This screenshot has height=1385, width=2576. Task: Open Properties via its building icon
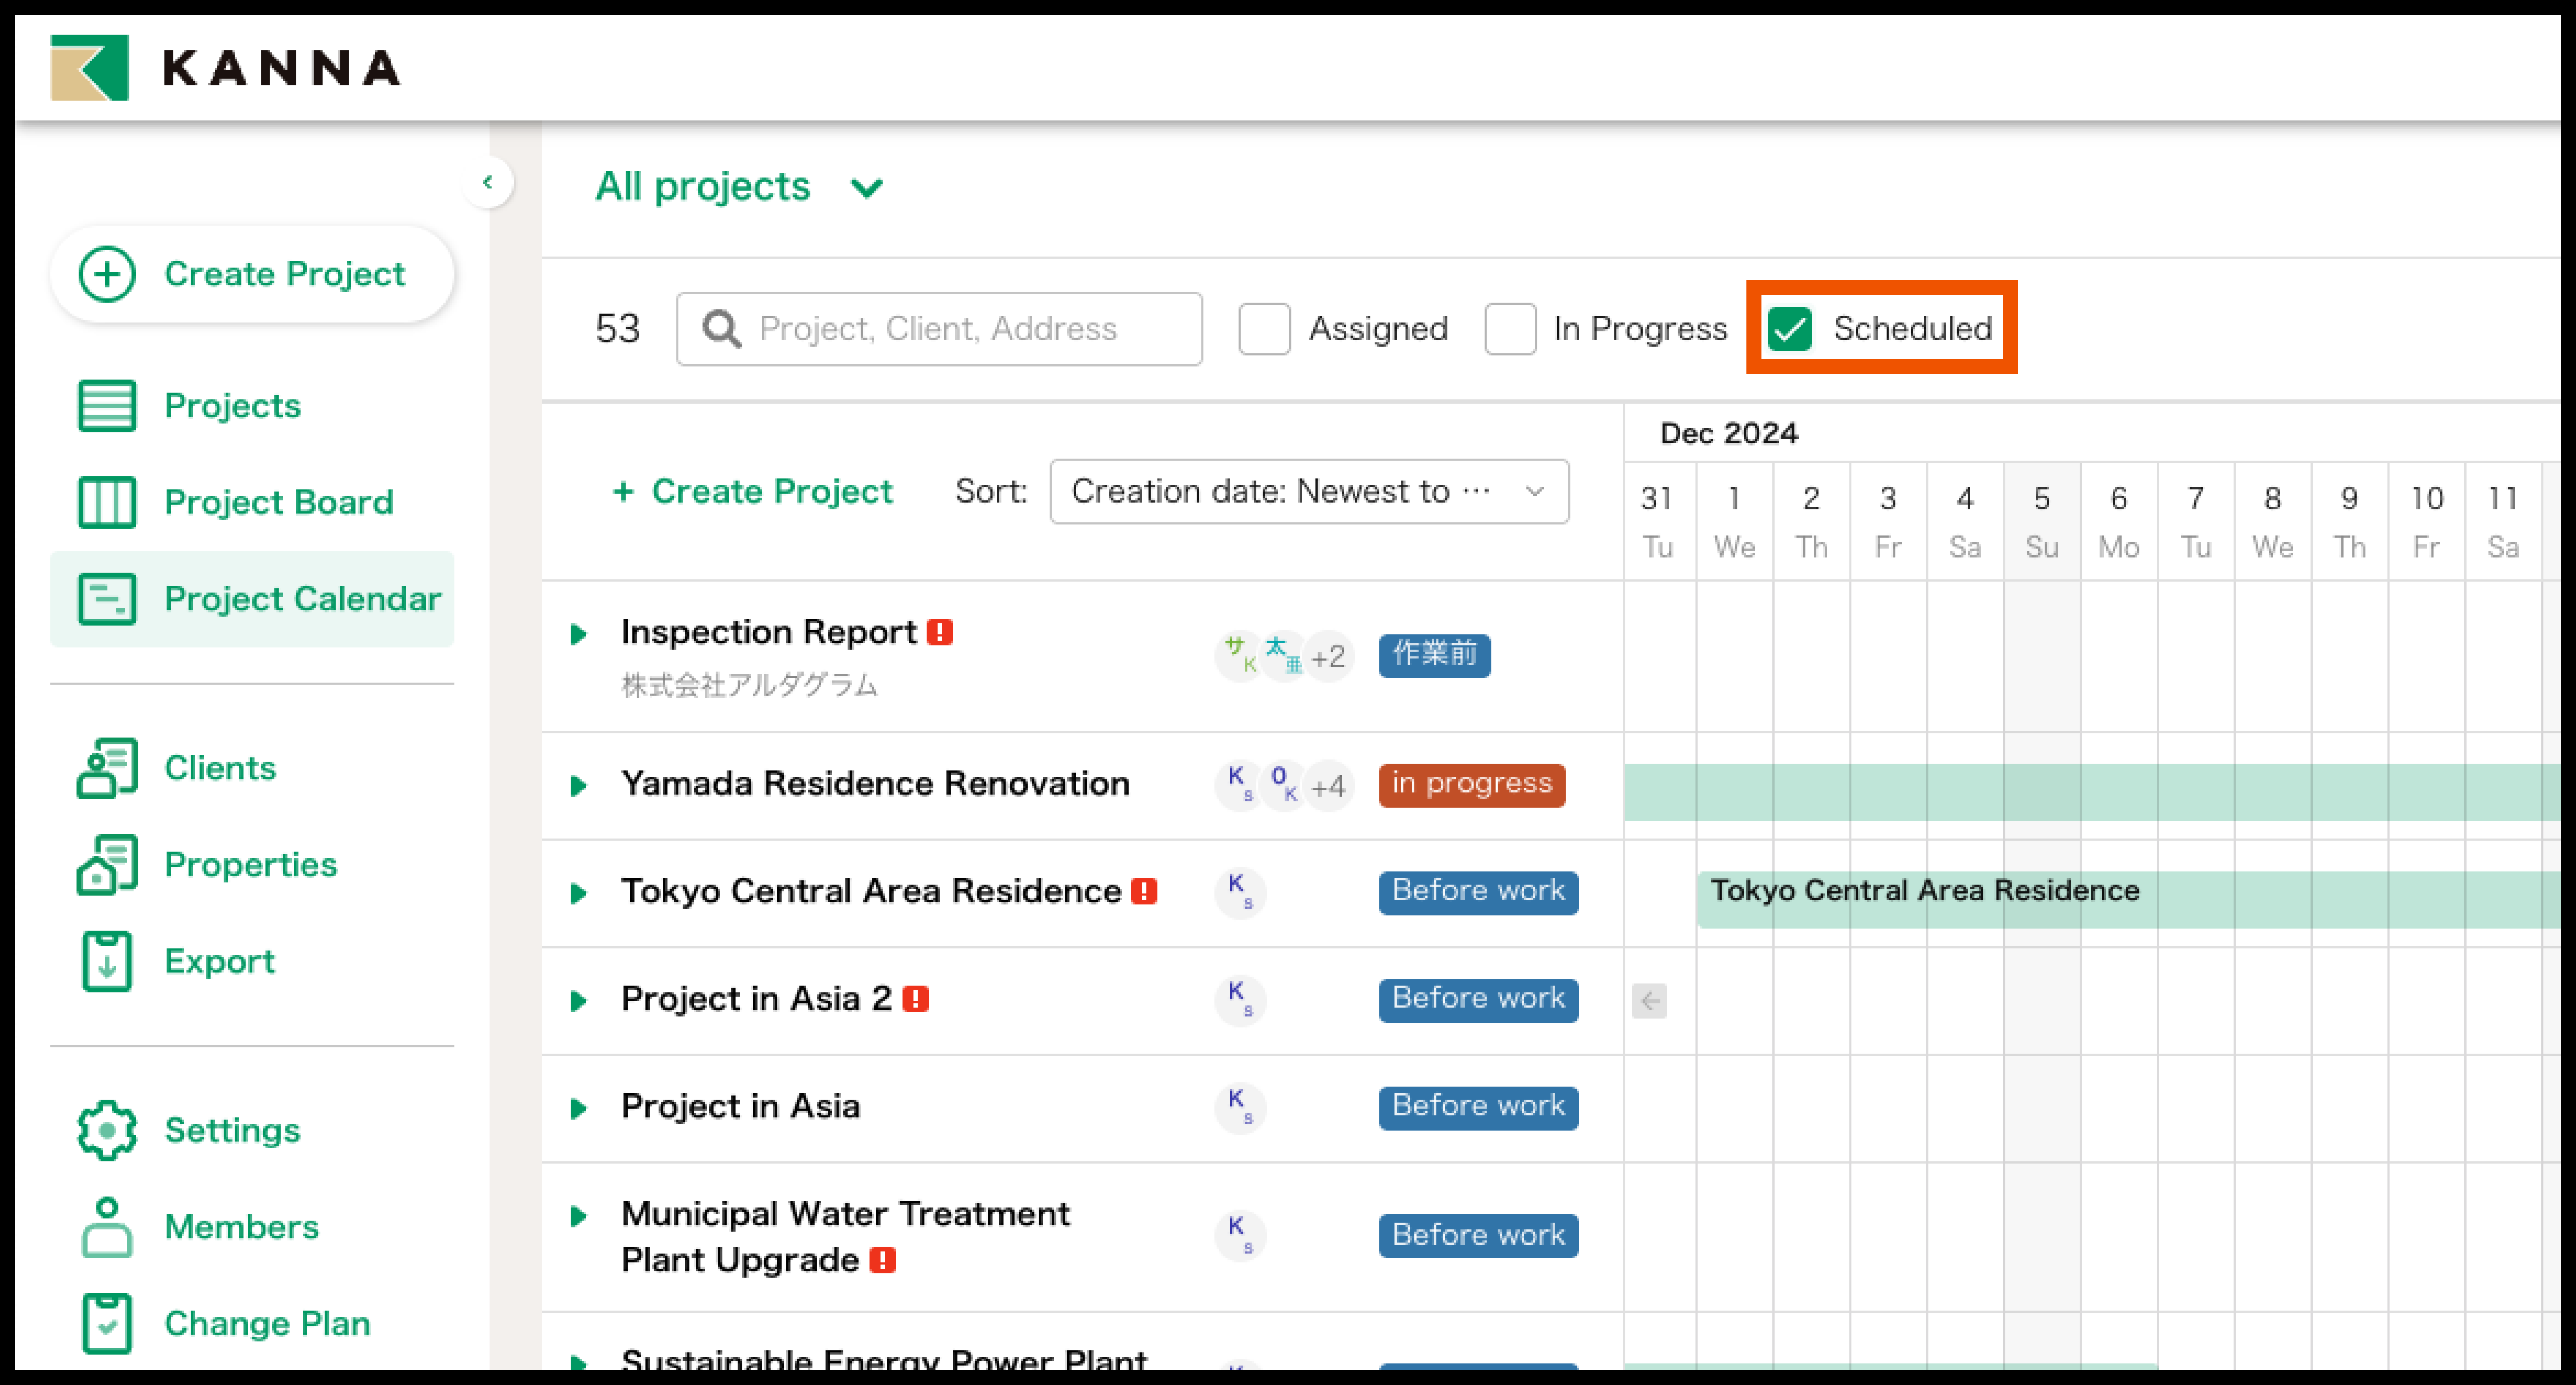point(106,864)
